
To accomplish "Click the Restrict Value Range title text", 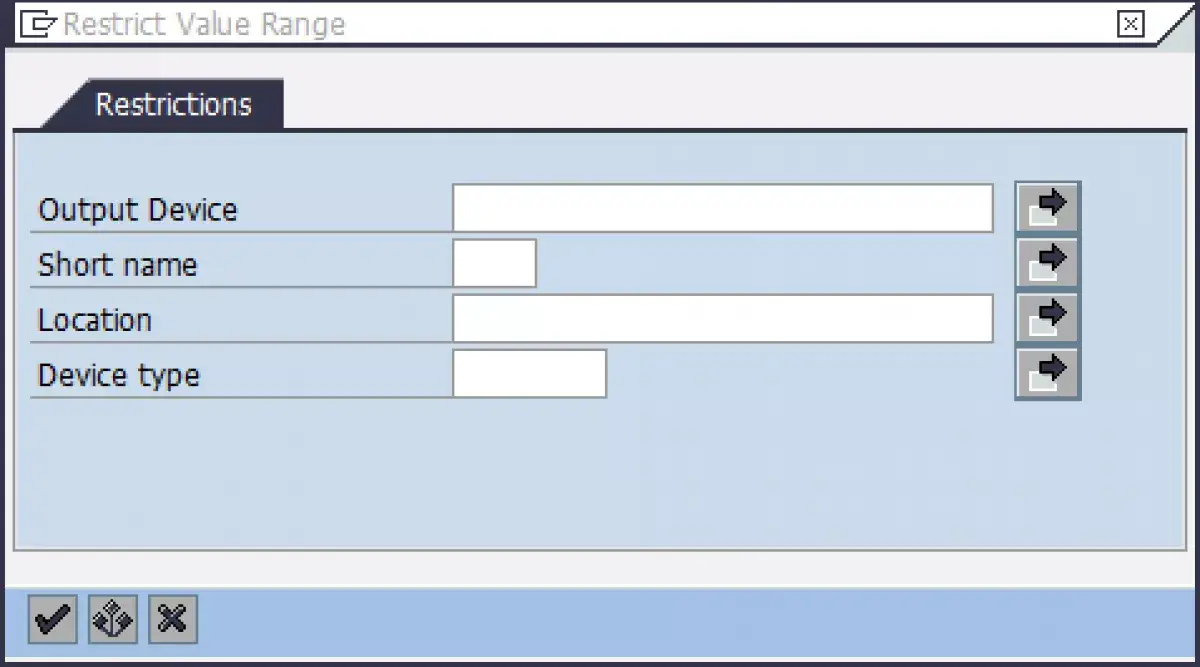I will tap(204, 24).
